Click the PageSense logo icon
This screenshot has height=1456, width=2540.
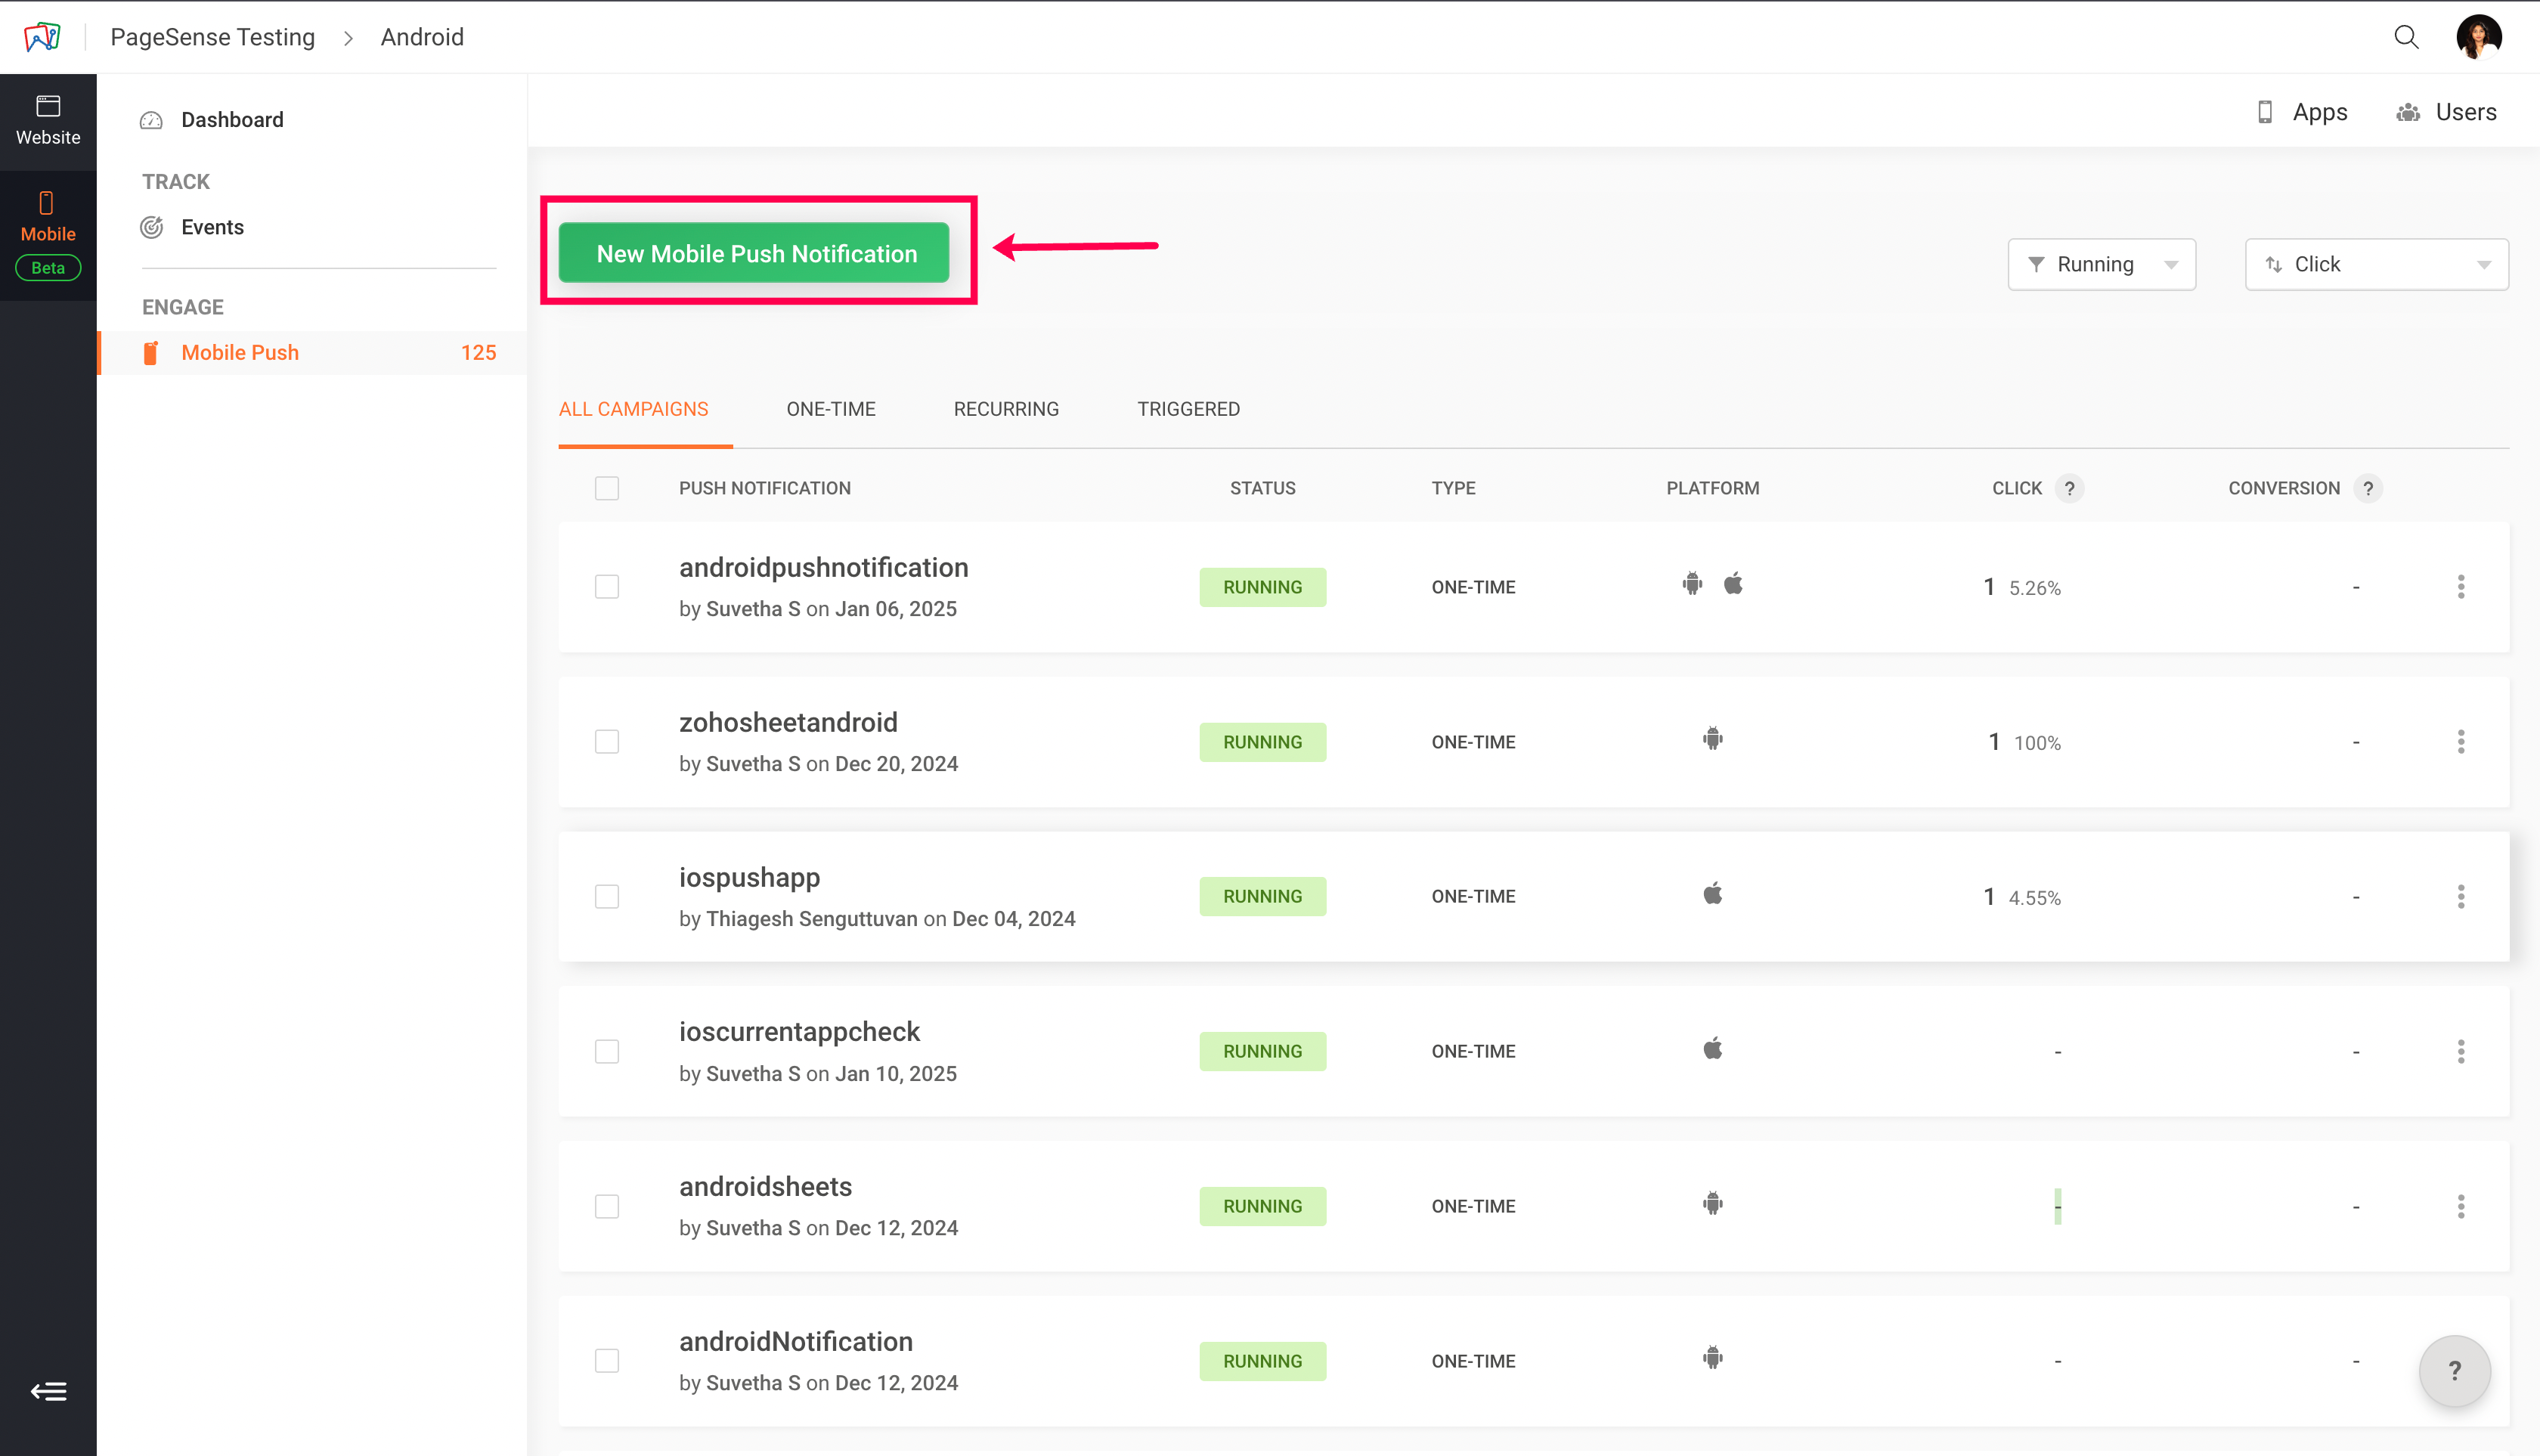coord(42,37)
